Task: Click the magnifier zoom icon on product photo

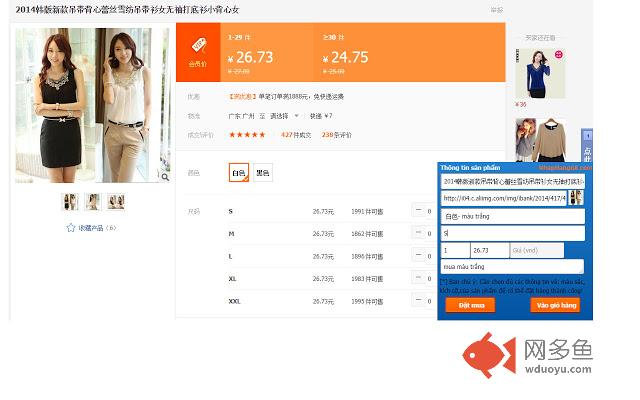Action: (164, 176)
